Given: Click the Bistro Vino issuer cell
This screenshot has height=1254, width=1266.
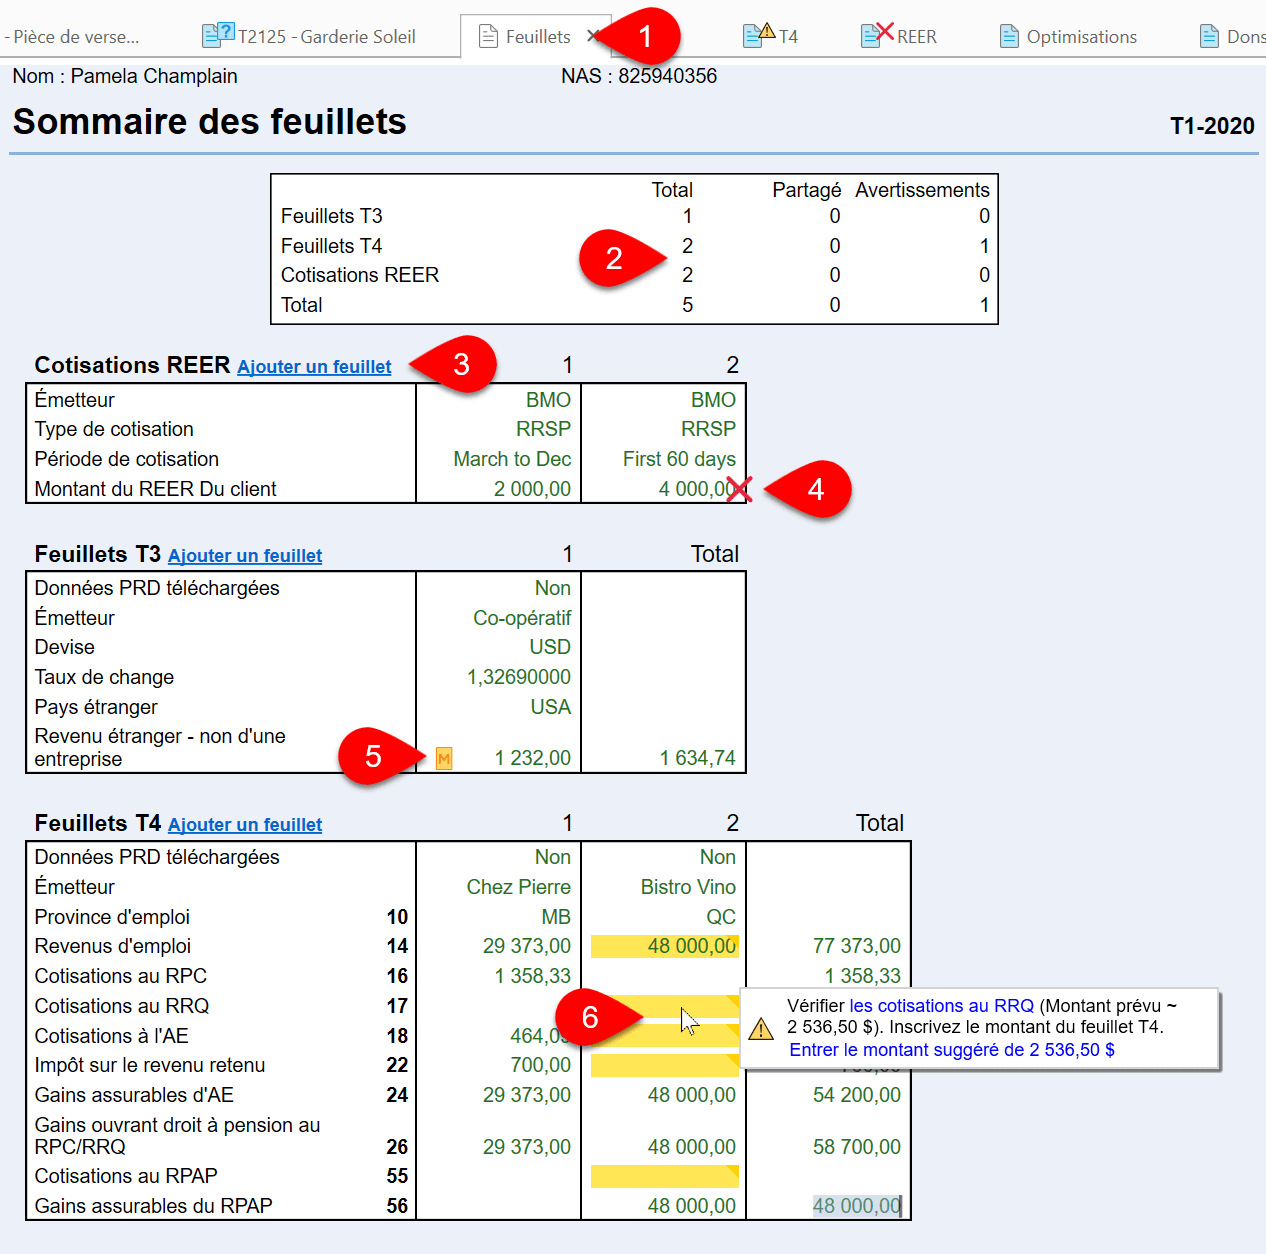Looking at the screenshot, I should coord(688,887).
